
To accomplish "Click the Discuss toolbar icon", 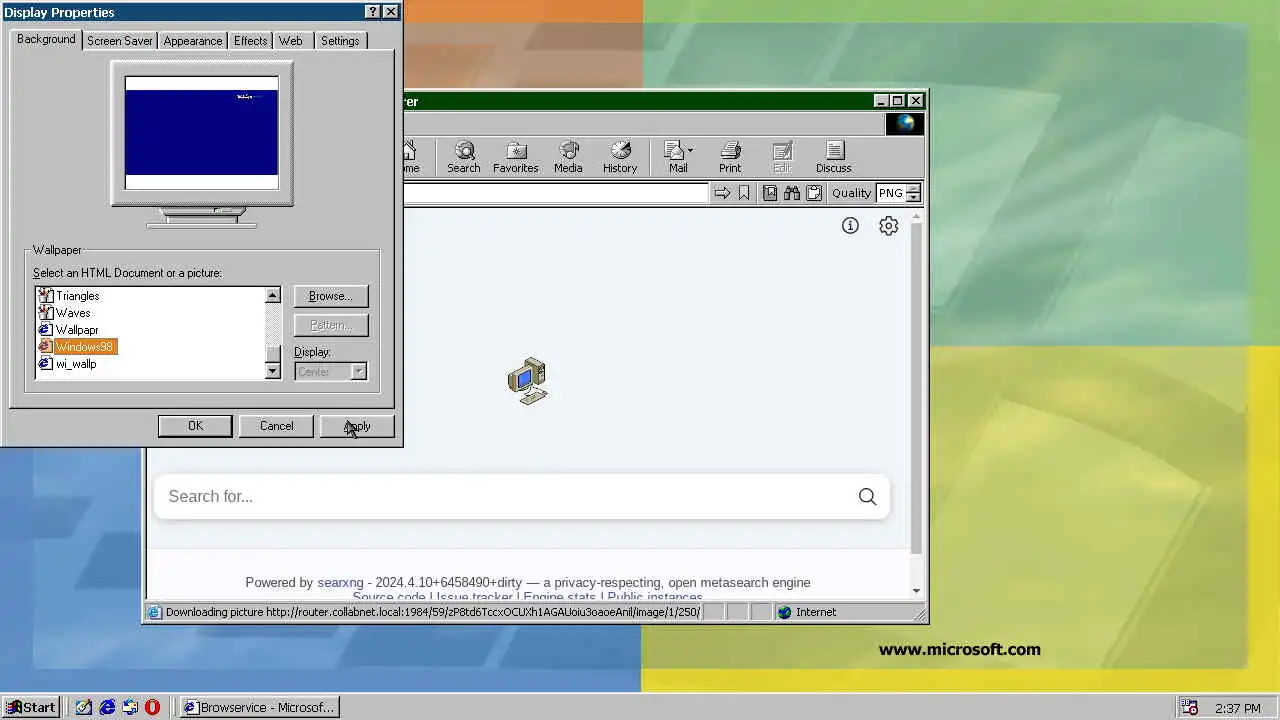I will (x=834, y=157).
